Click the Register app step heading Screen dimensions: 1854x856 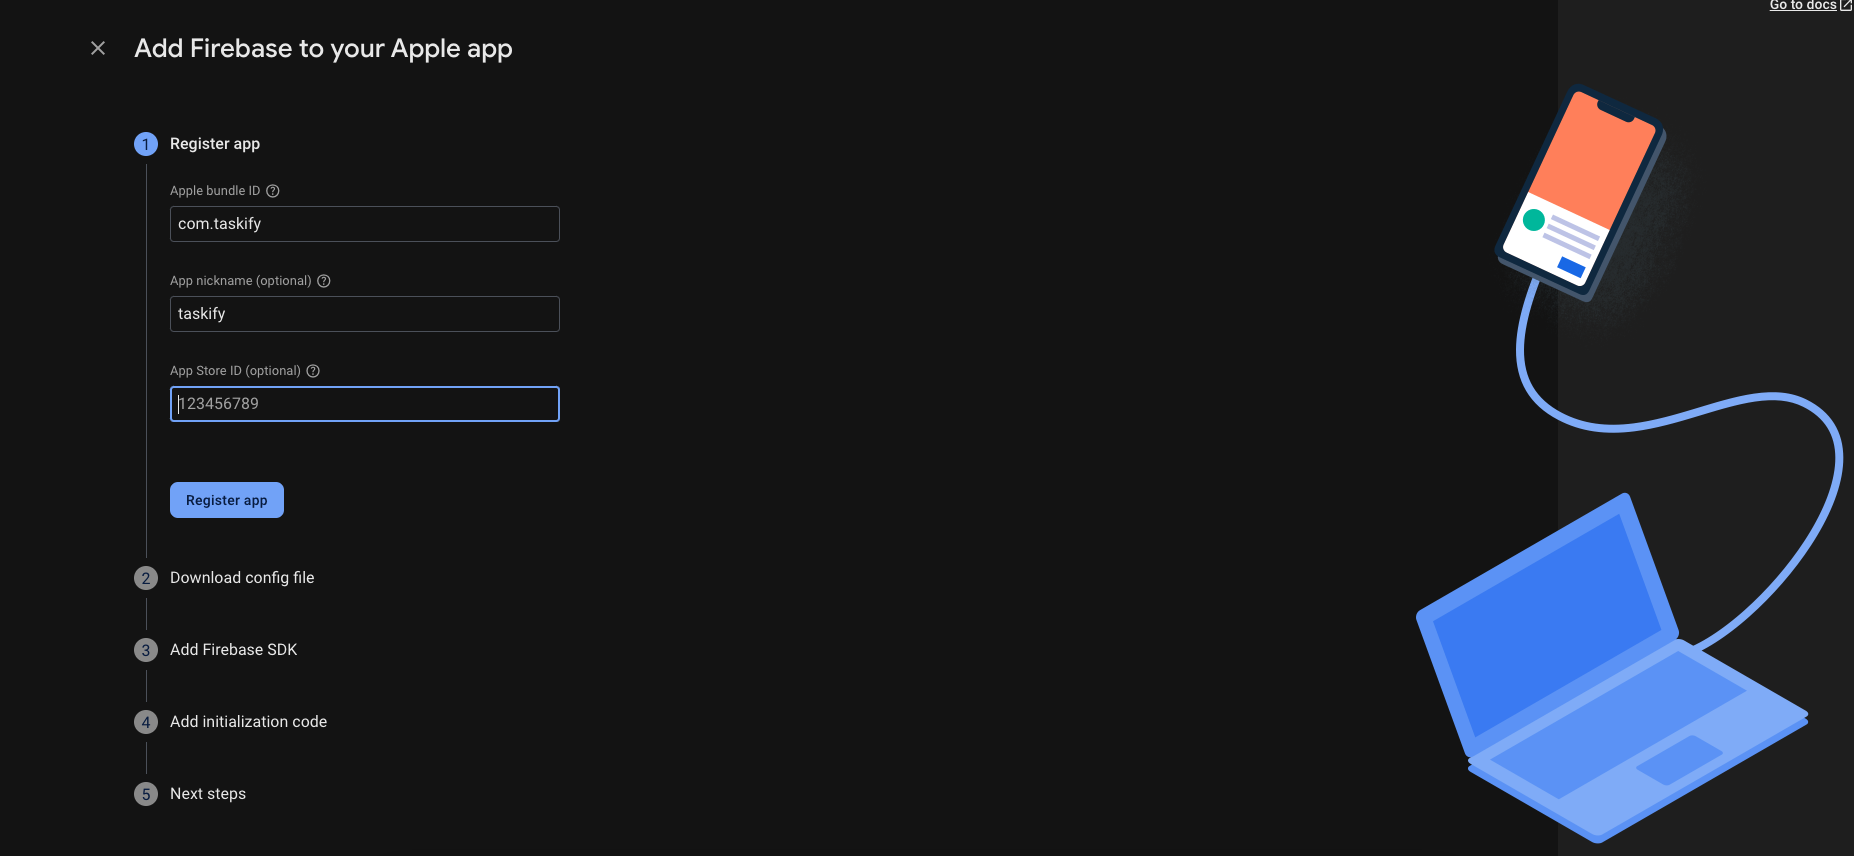tap(215, 144)
